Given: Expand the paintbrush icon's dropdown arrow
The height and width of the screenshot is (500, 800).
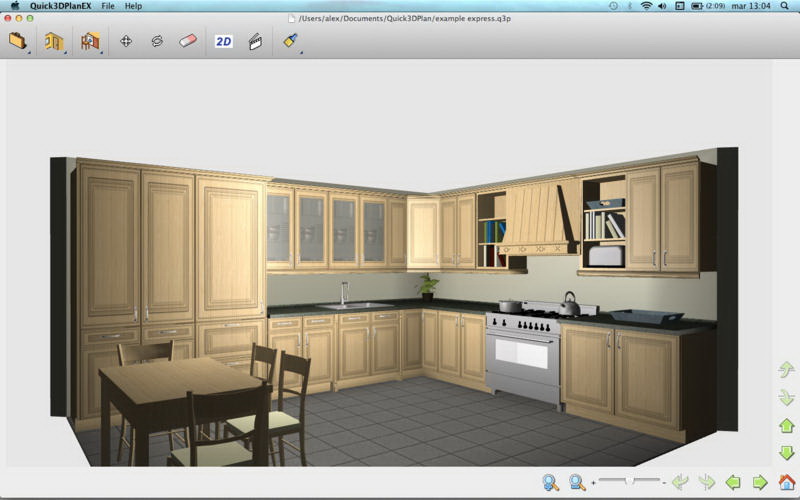Looking at the screenshot, I should point(301,51).
